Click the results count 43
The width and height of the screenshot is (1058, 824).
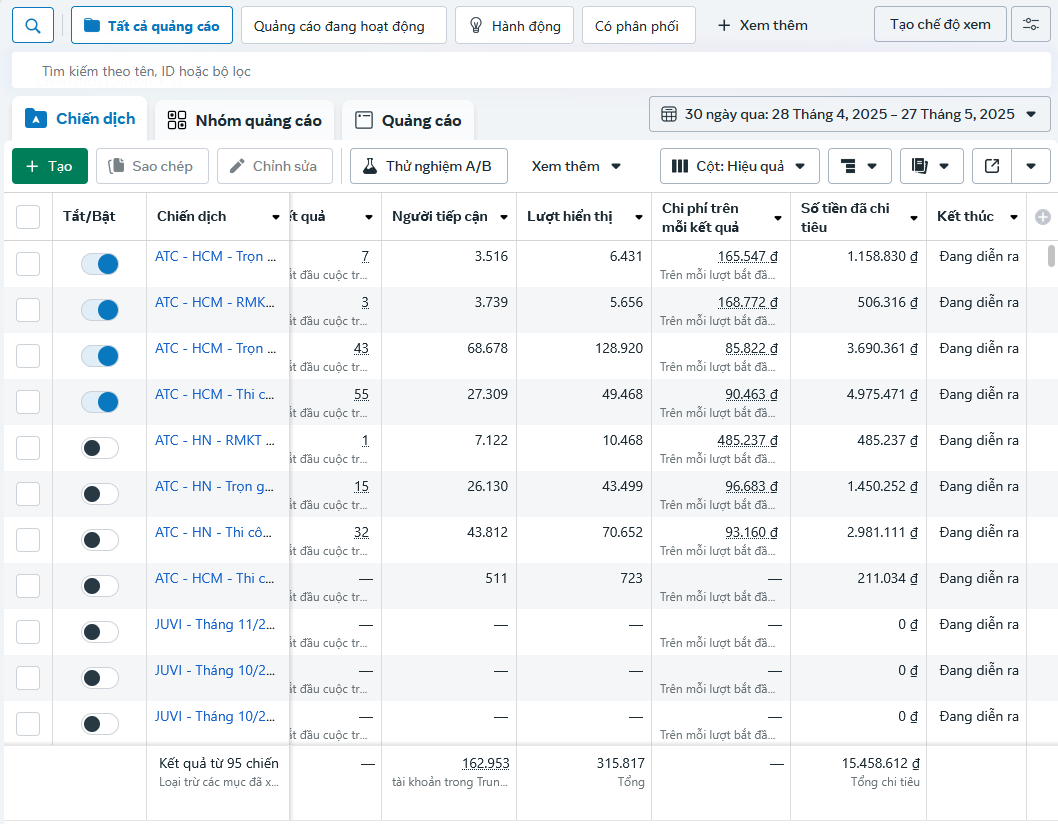tap(361, 348)
